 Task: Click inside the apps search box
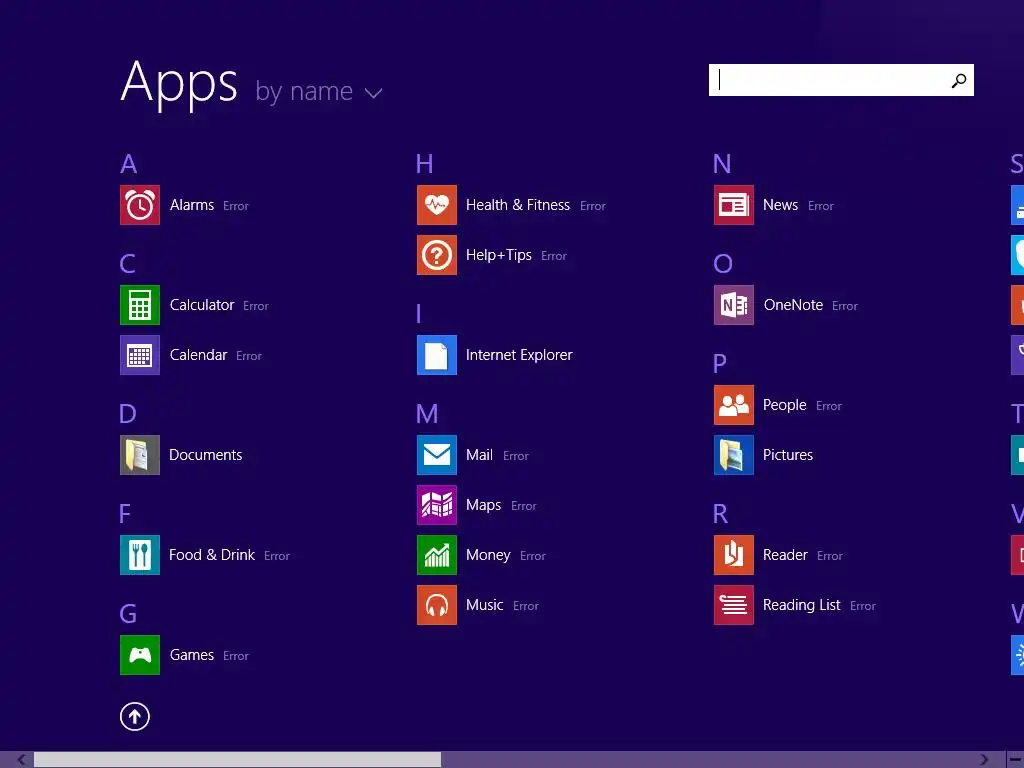pyautogui.click(x=841, y=80)
